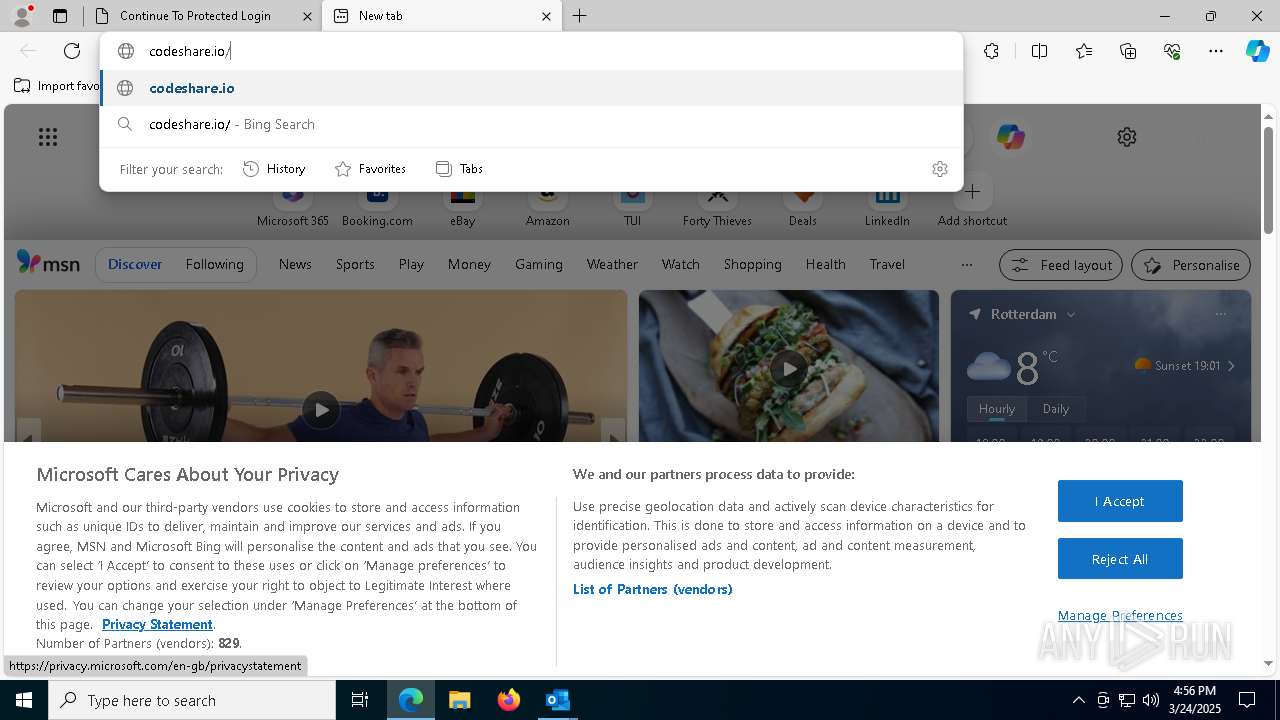Screen dimensions: 1280x720
Task: Open List of Partners (vendors) link
Action: [653, 589]
